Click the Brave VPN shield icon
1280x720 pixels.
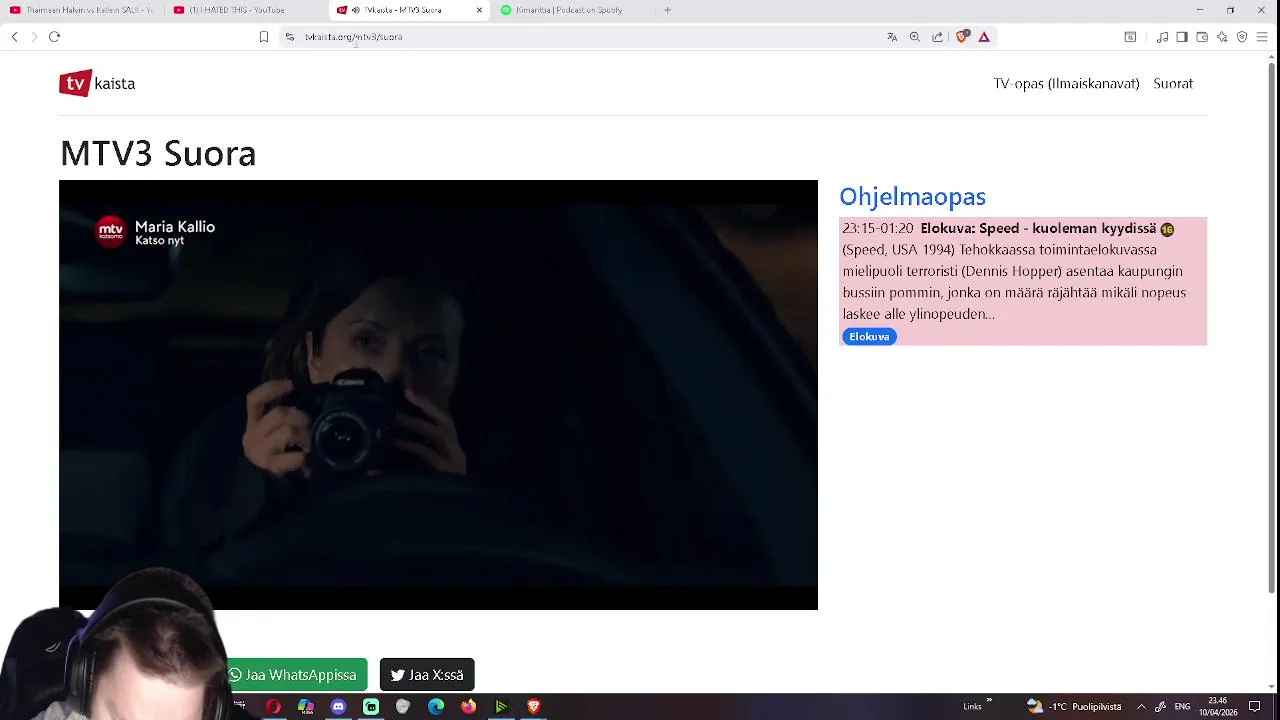[x=1242, y=37]
